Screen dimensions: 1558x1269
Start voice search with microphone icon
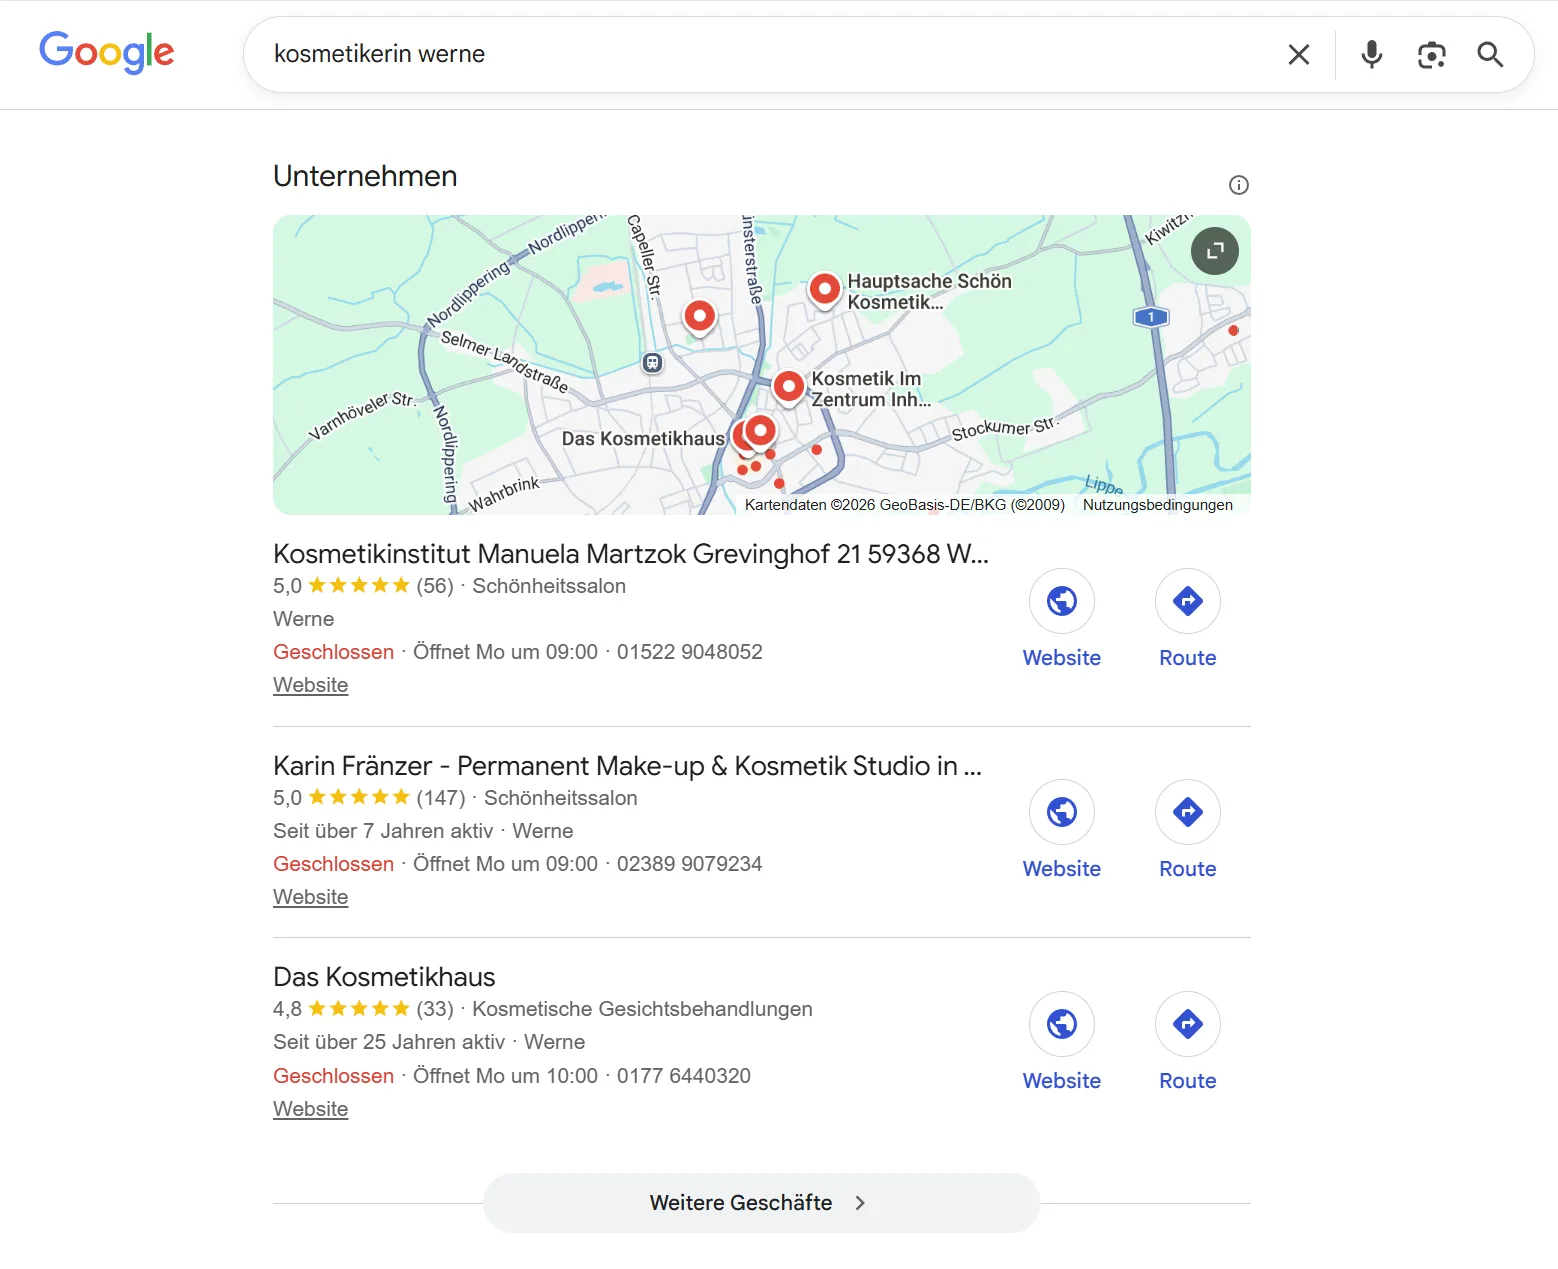1372,54
